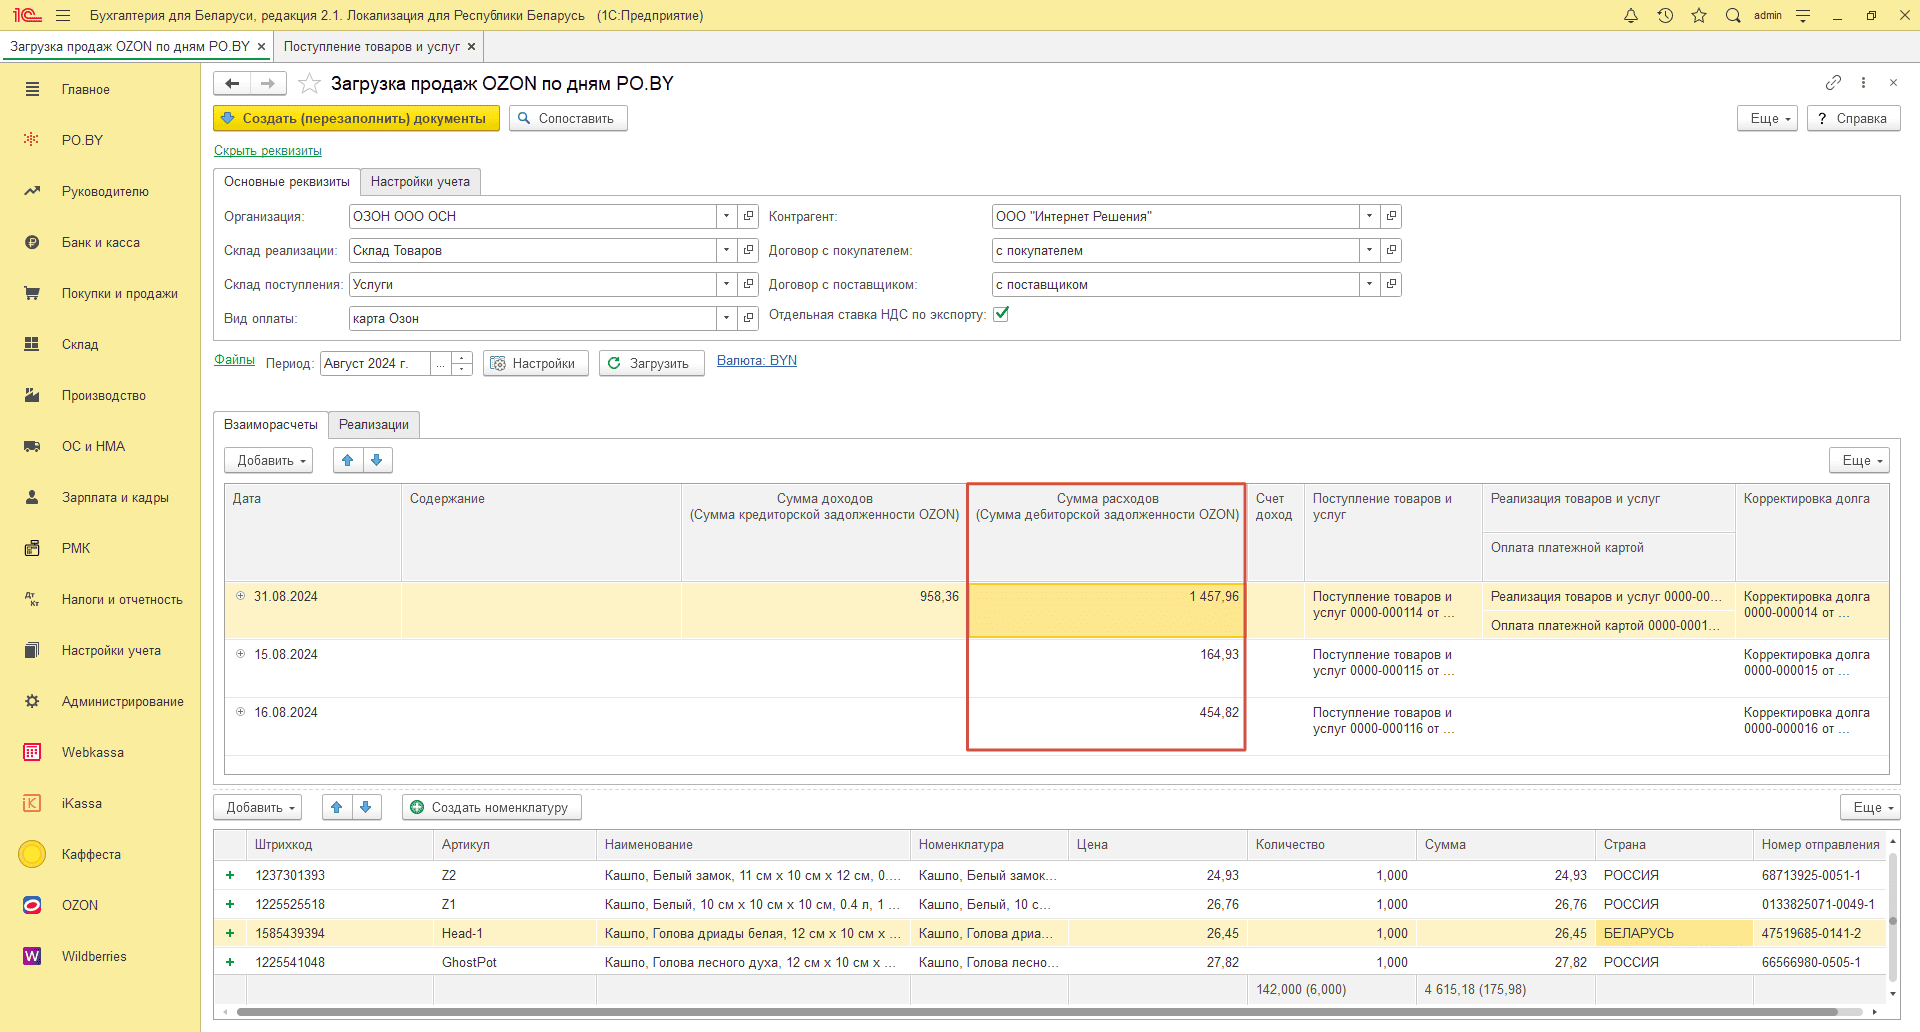Open the history clock icon
Screen dimensions: 1920x1032
pos(1665,15)
